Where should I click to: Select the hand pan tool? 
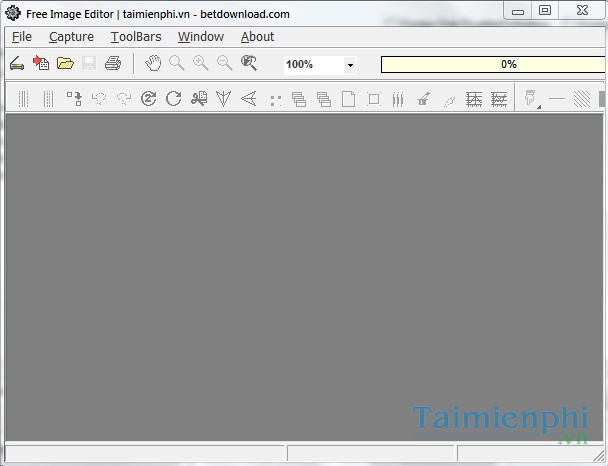[153, 63]
